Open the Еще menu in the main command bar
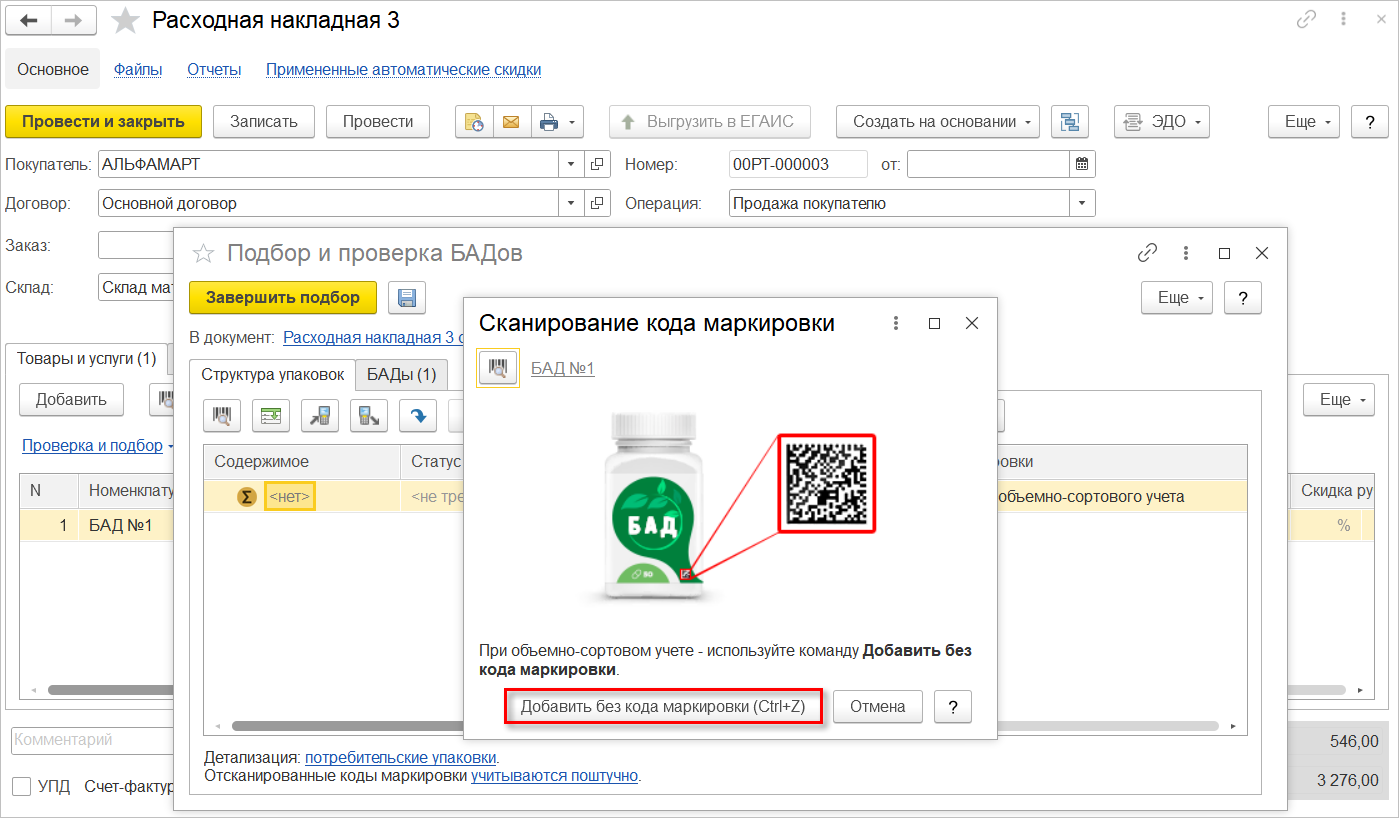 1305,122
